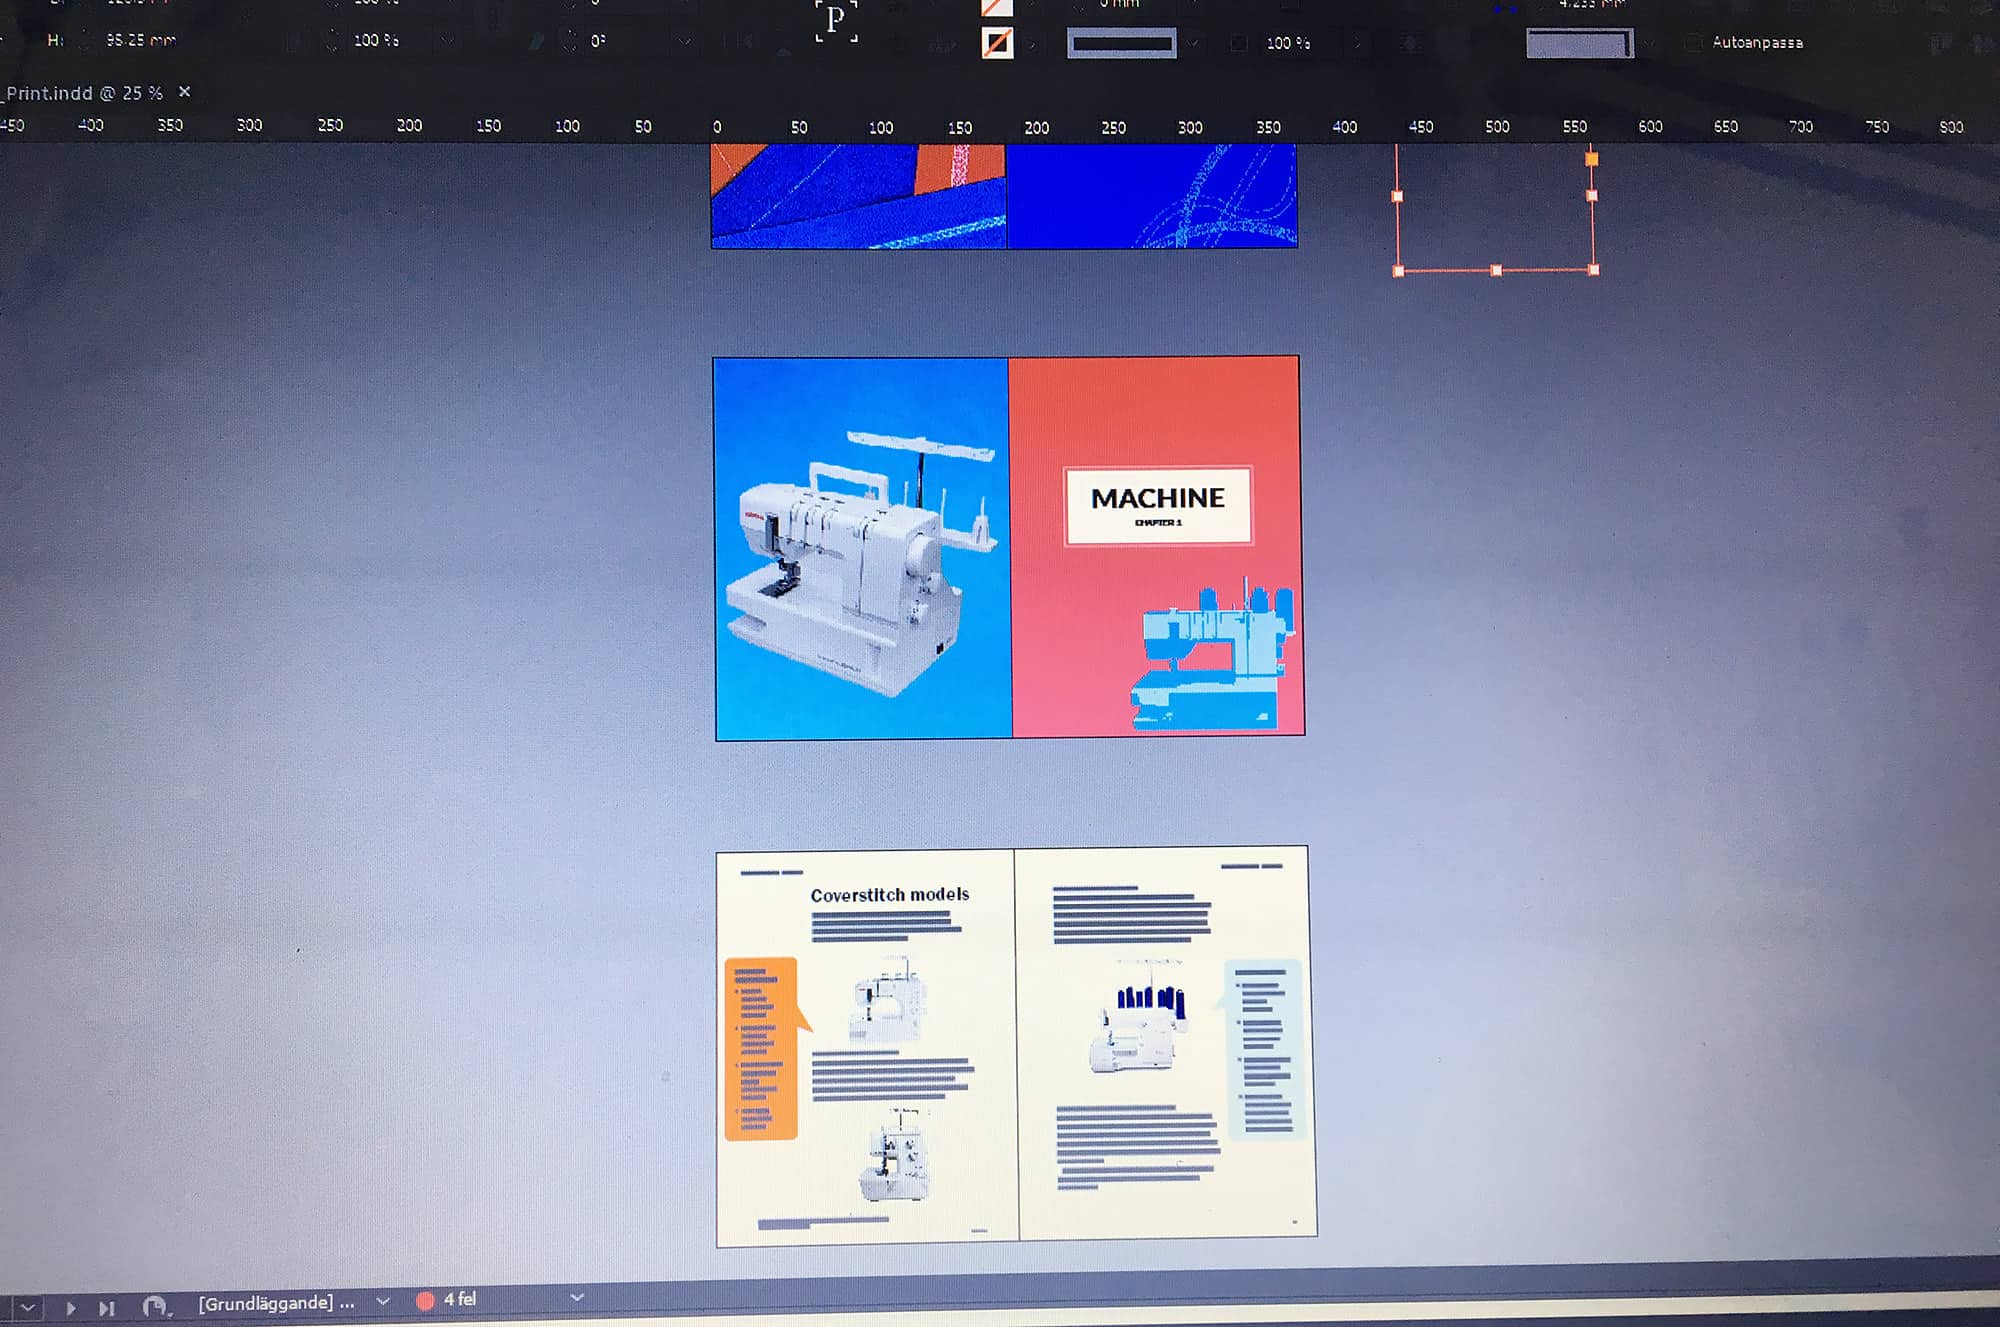This screenshot has width=2000, height=1327.
Task: Enable the Autoanpassa checkbox
Action: 1692,42
